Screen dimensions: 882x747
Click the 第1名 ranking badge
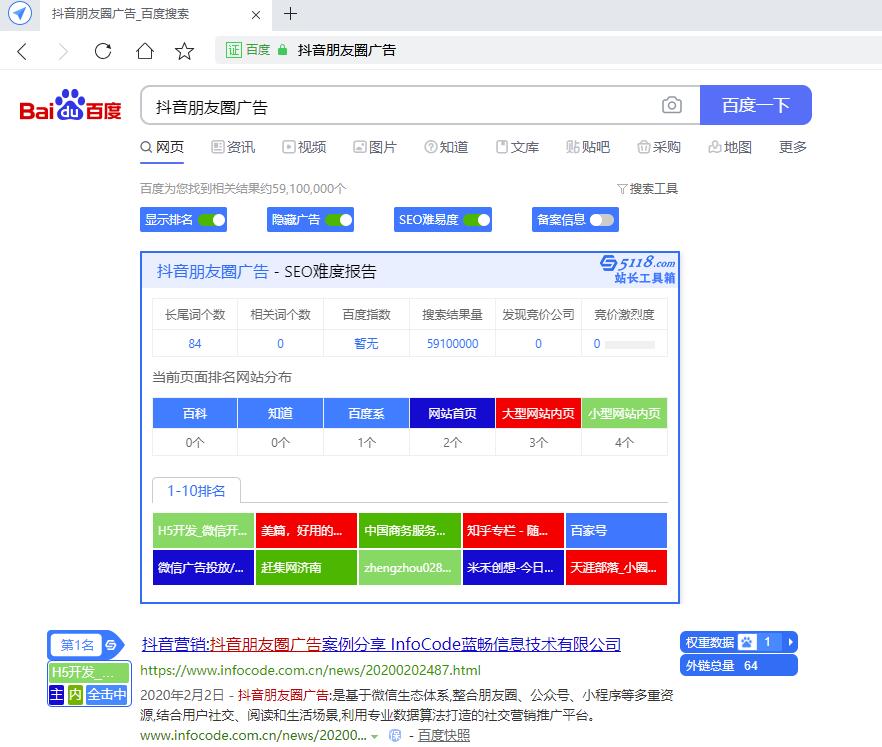tap(77, 645)
